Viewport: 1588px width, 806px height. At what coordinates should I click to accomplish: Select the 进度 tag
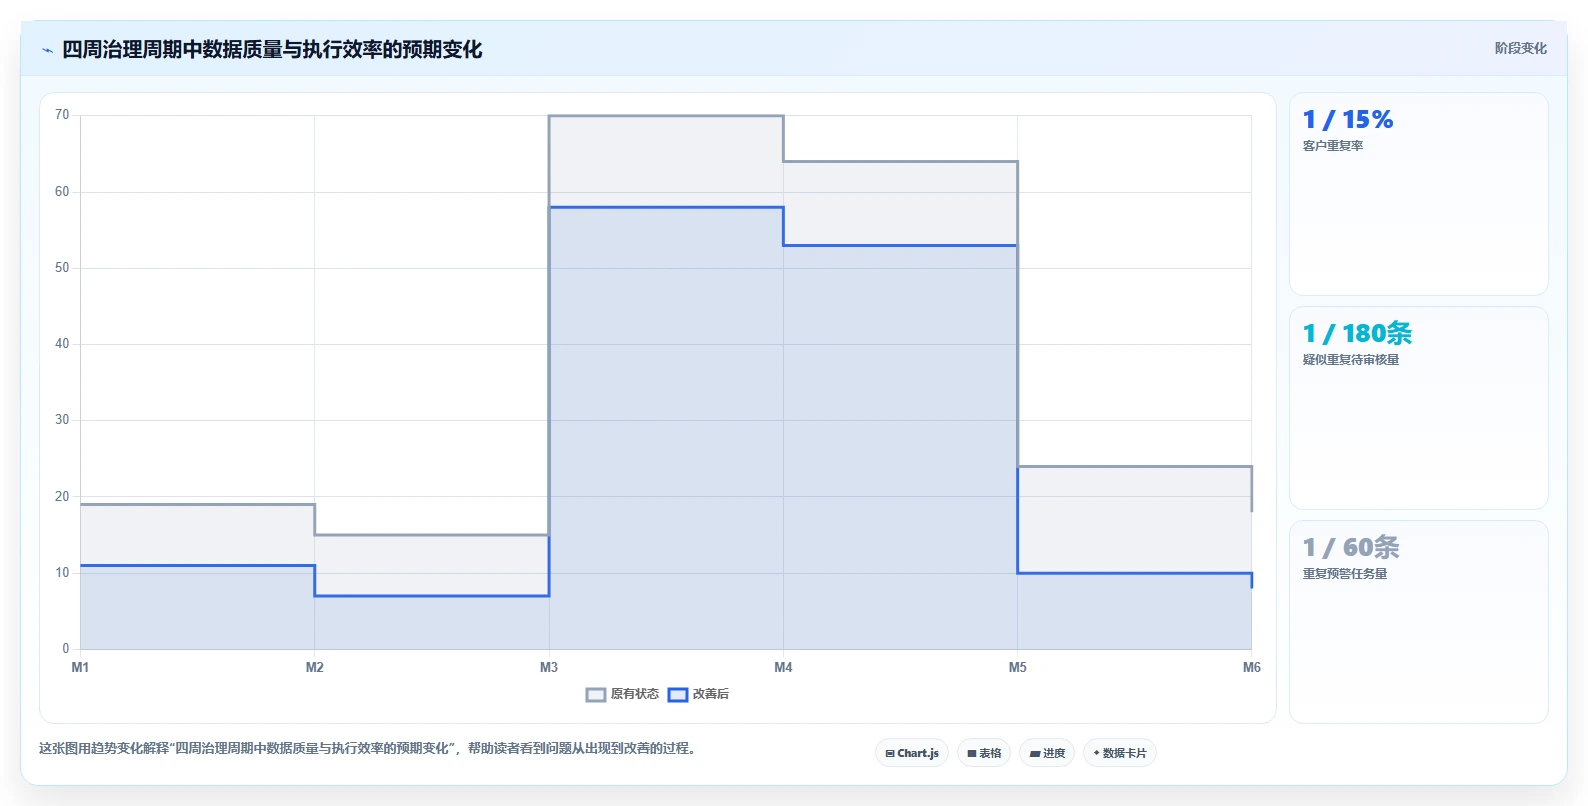tap(1047, 753)
